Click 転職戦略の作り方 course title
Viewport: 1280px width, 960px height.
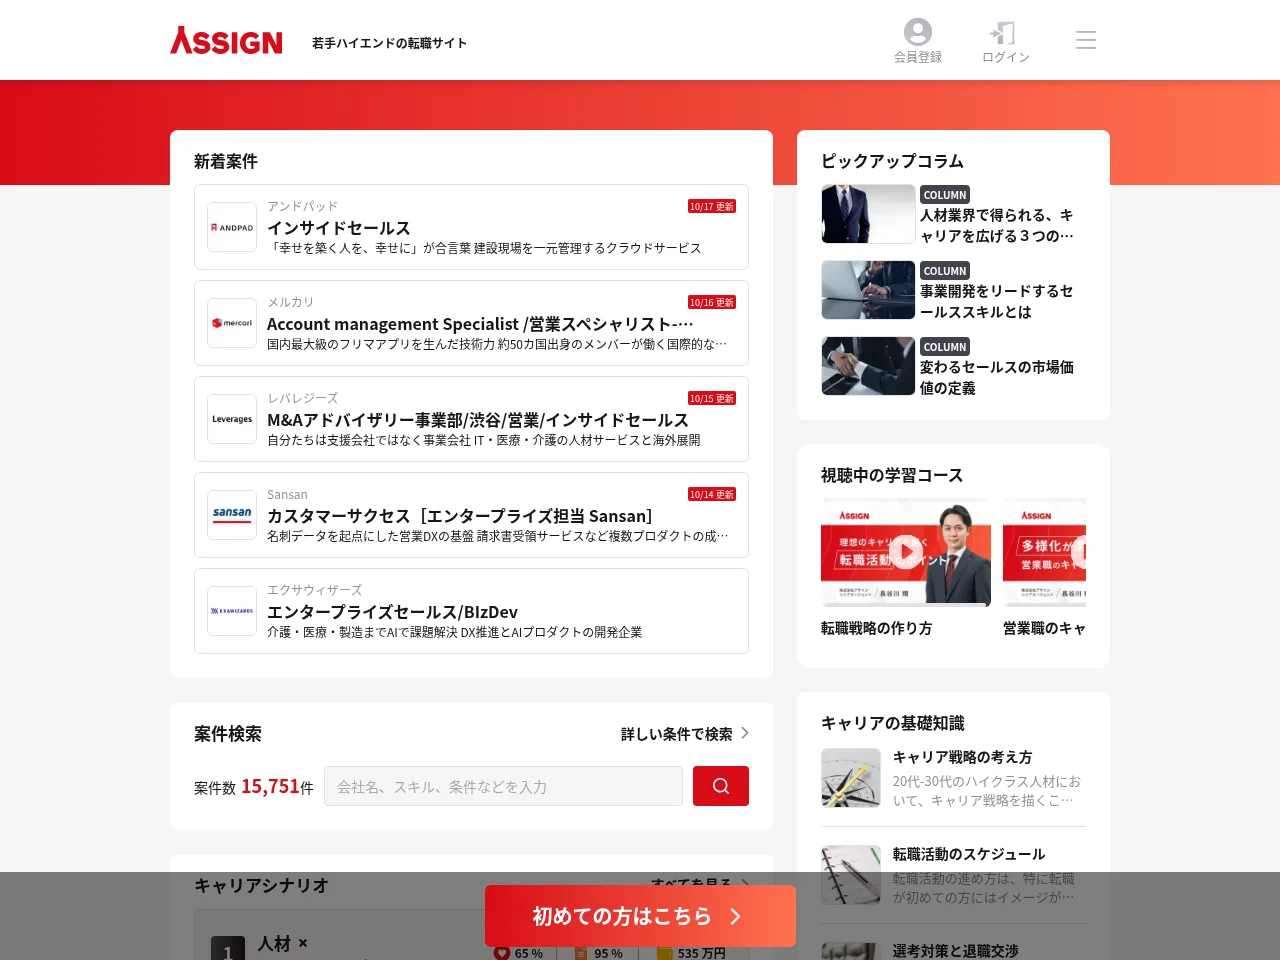[x=876, y=628]
